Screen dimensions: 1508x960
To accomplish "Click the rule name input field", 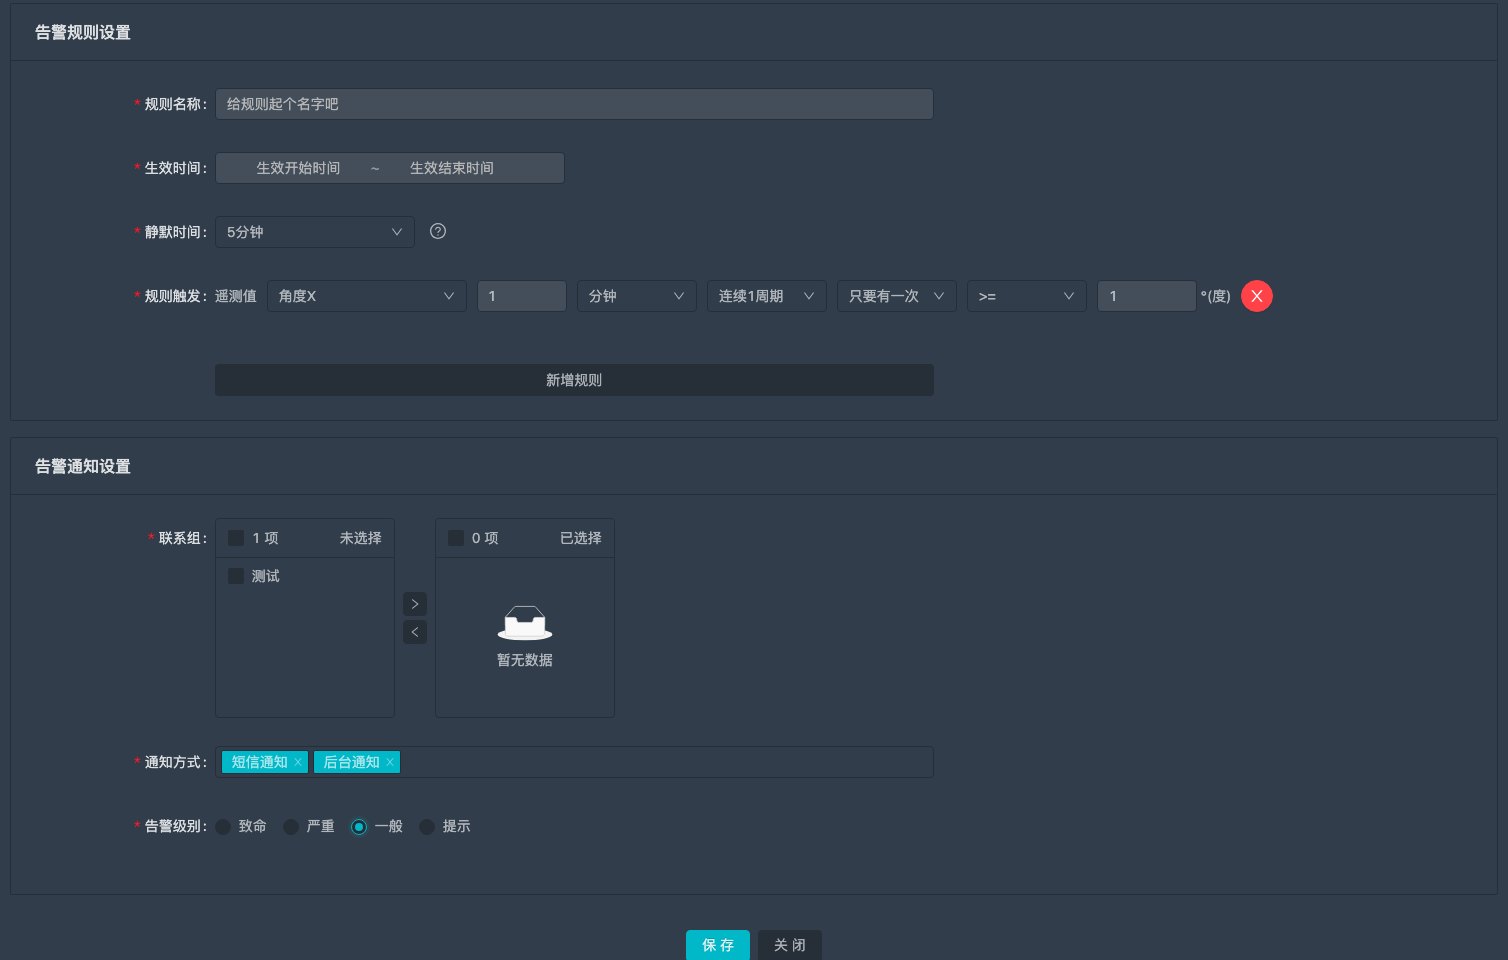I will coord(574,104).
